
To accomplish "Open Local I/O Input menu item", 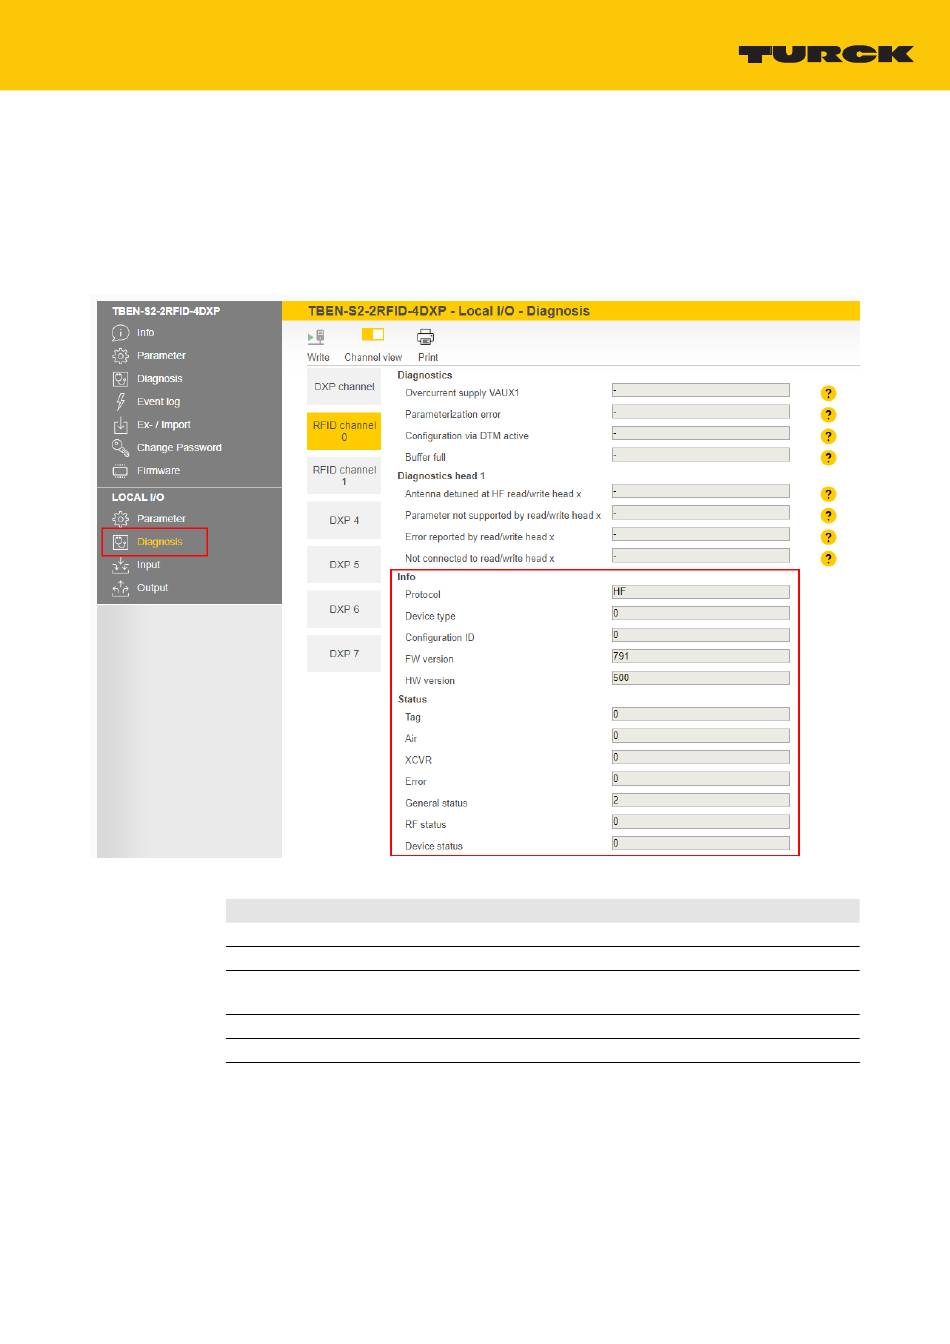I will [148, 565].
